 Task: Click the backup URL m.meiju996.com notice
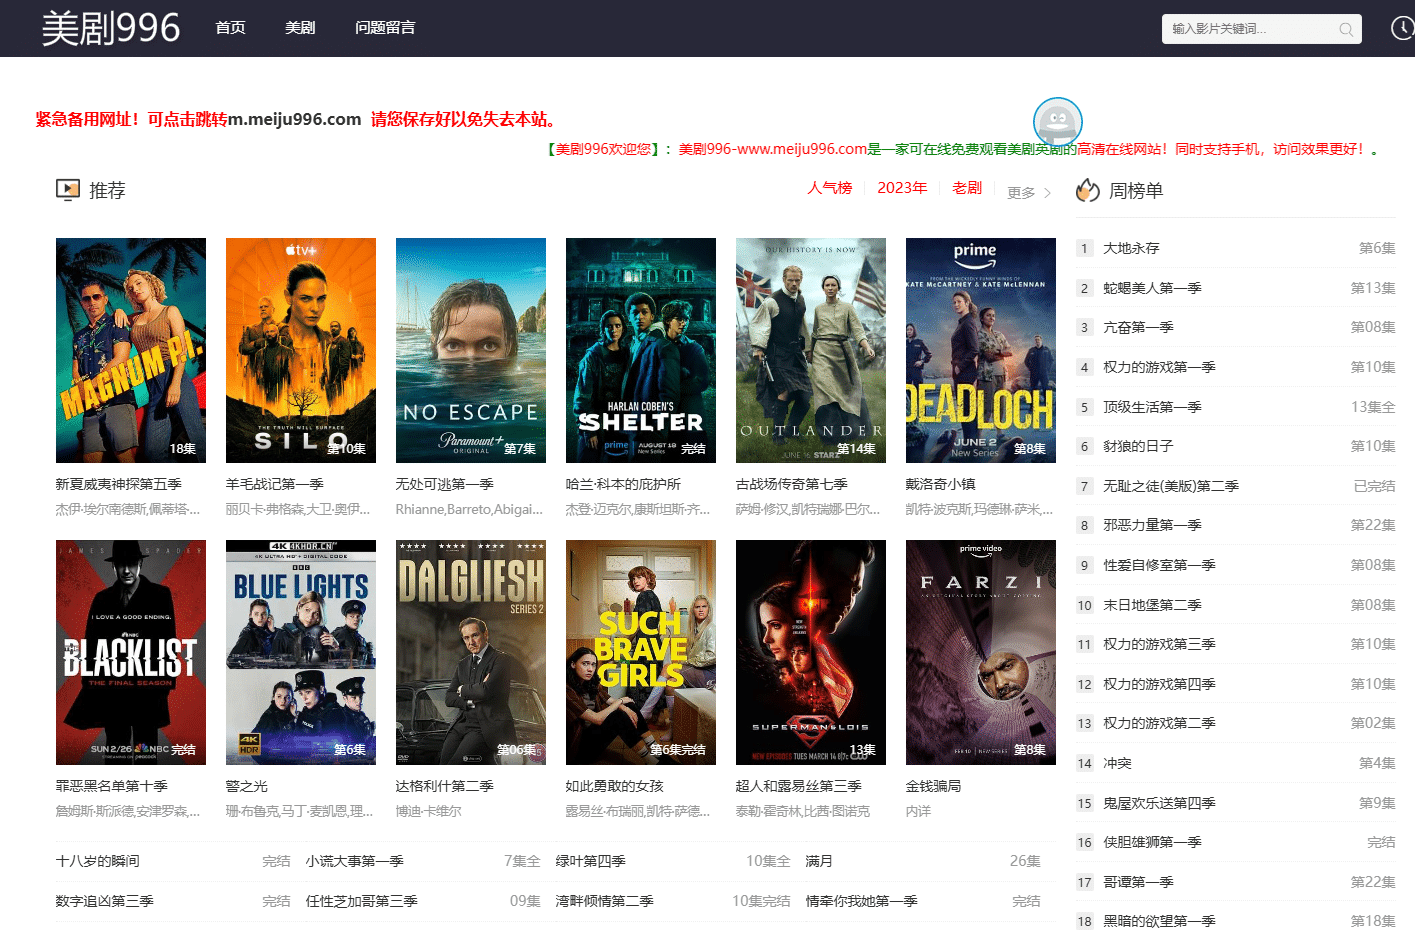296,119
